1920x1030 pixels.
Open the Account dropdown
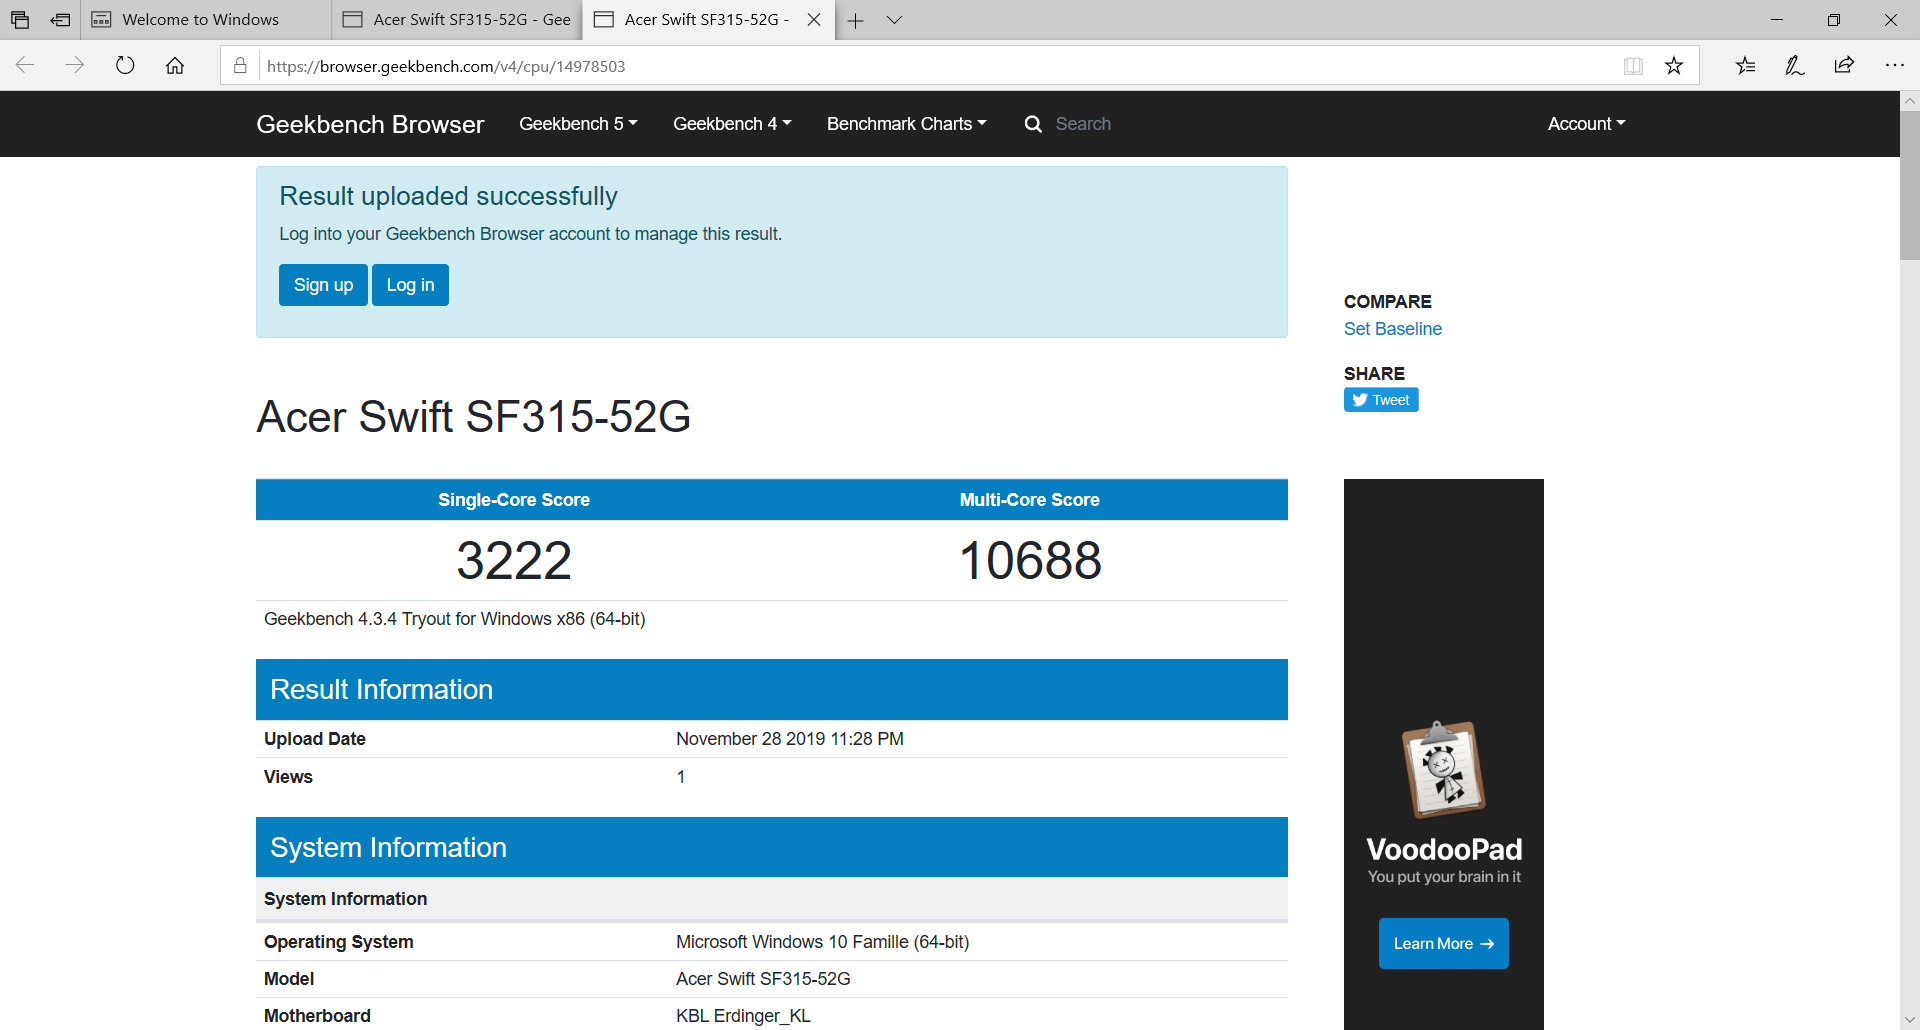1586,124
